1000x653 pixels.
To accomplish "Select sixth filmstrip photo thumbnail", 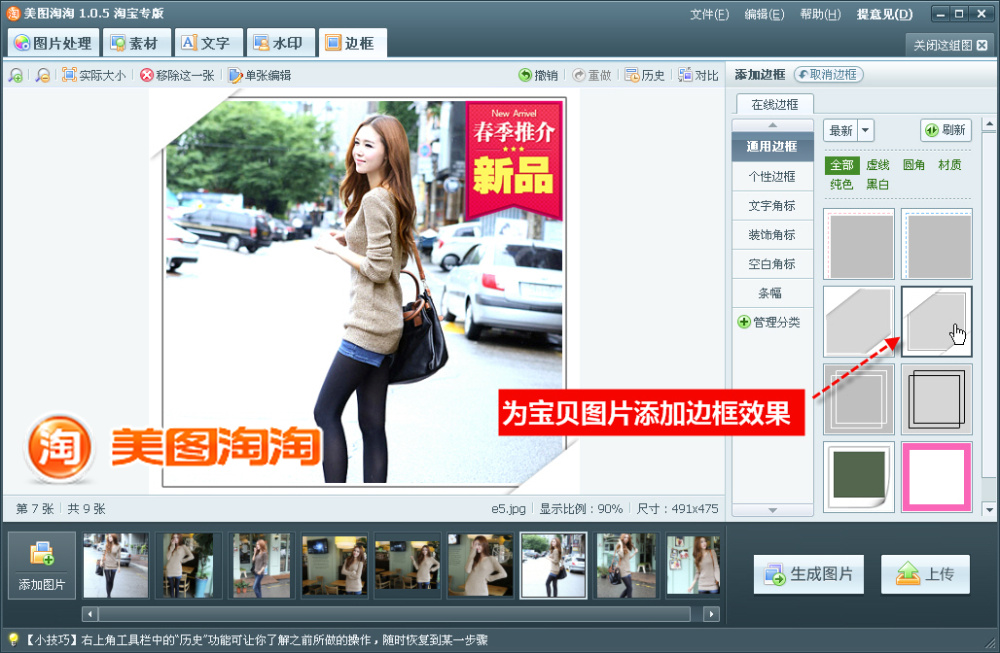I will tap(480, 566).
